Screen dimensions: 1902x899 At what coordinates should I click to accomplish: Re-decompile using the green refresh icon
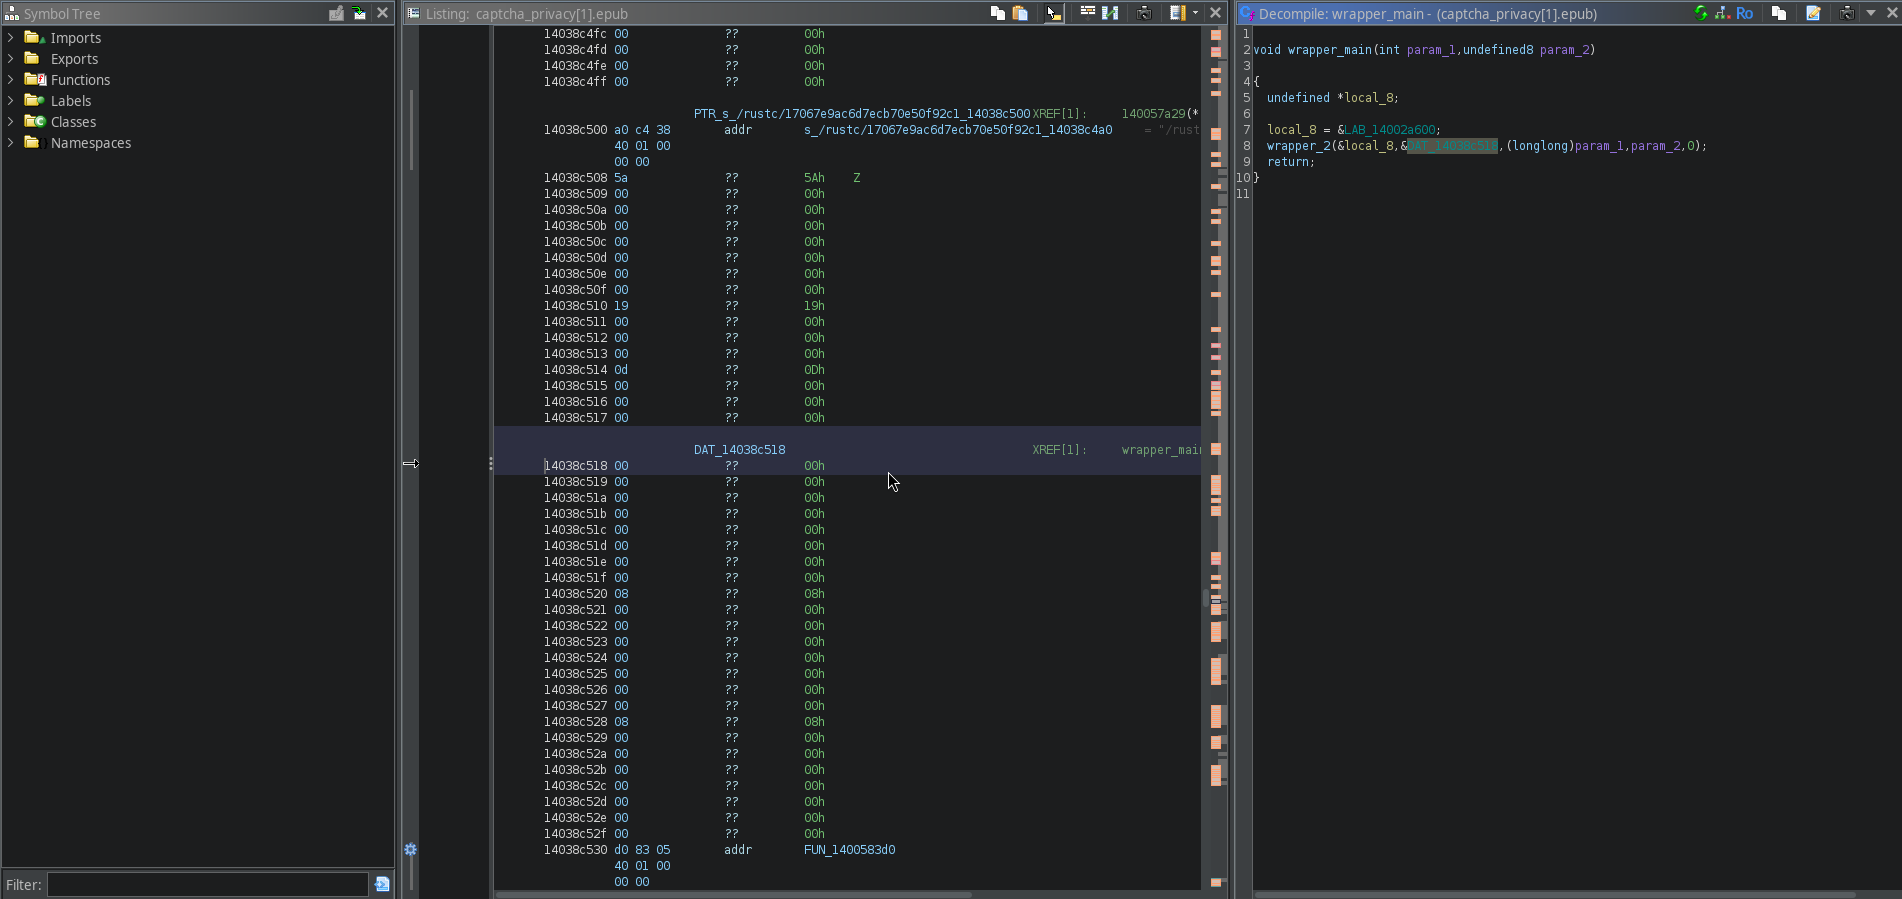[1701, 13]
